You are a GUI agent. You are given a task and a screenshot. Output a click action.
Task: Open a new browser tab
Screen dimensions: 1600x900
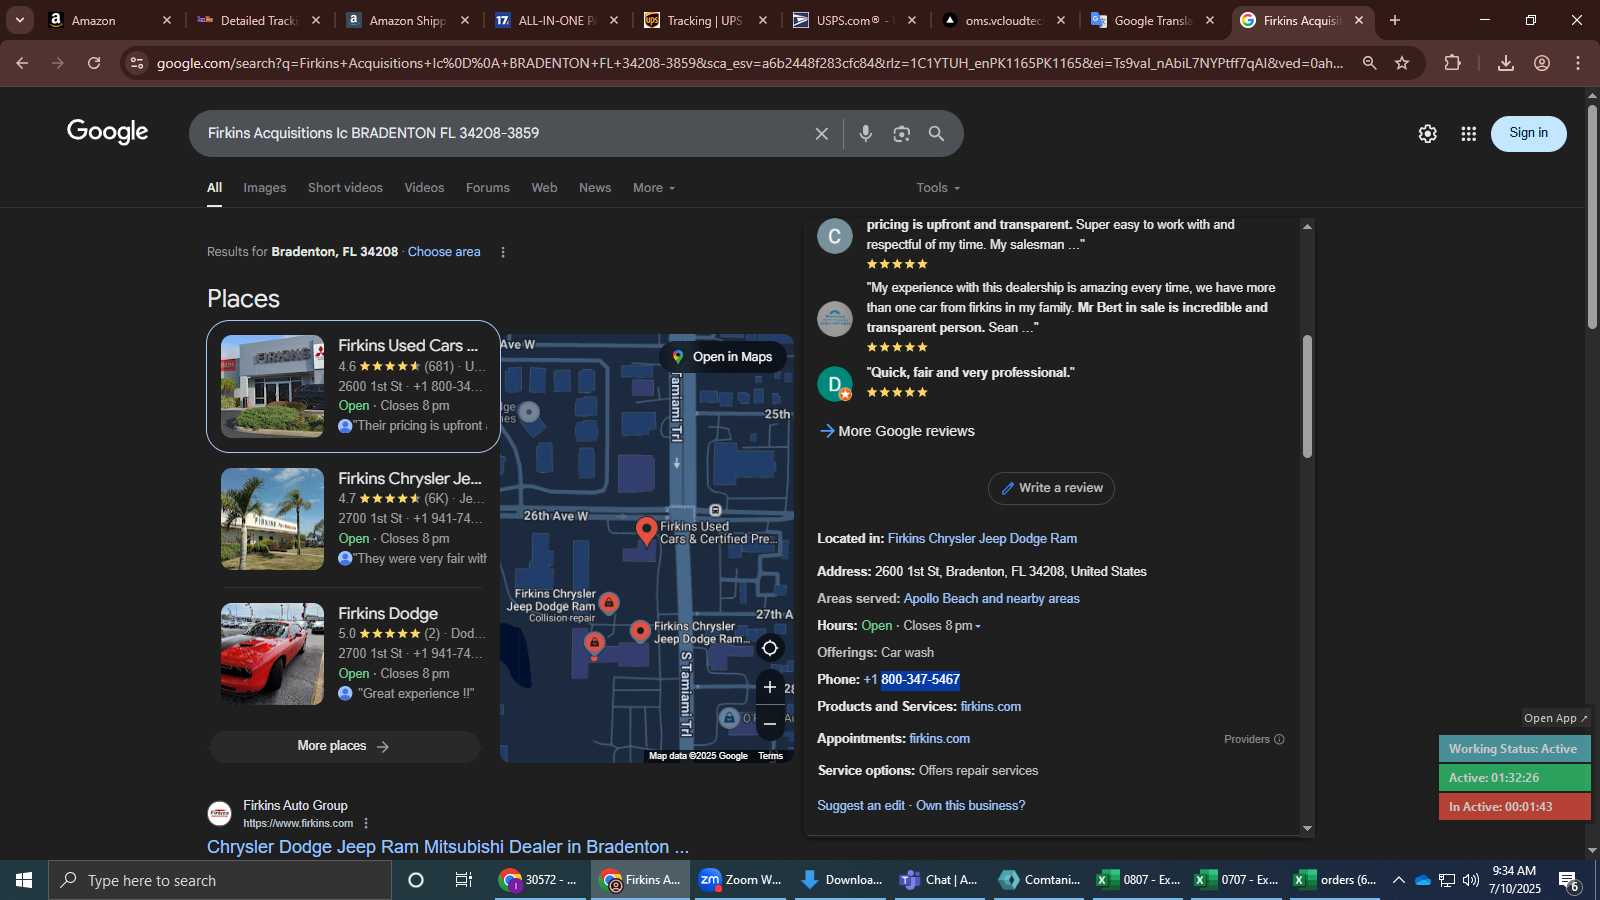coord(1395,20)
